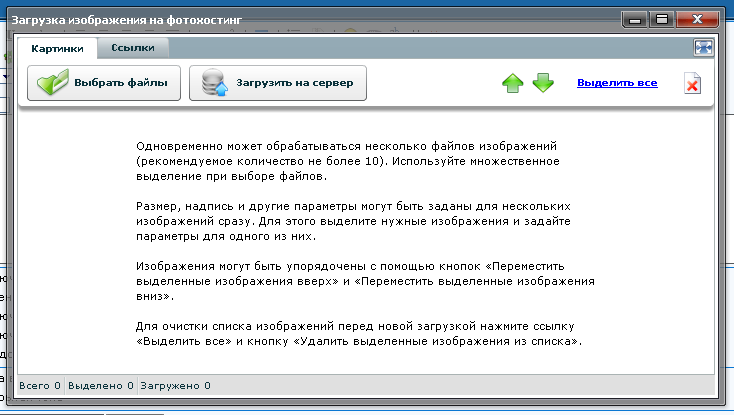
Task: Click the paragraph starting with Одновременно
Action: 353,161
